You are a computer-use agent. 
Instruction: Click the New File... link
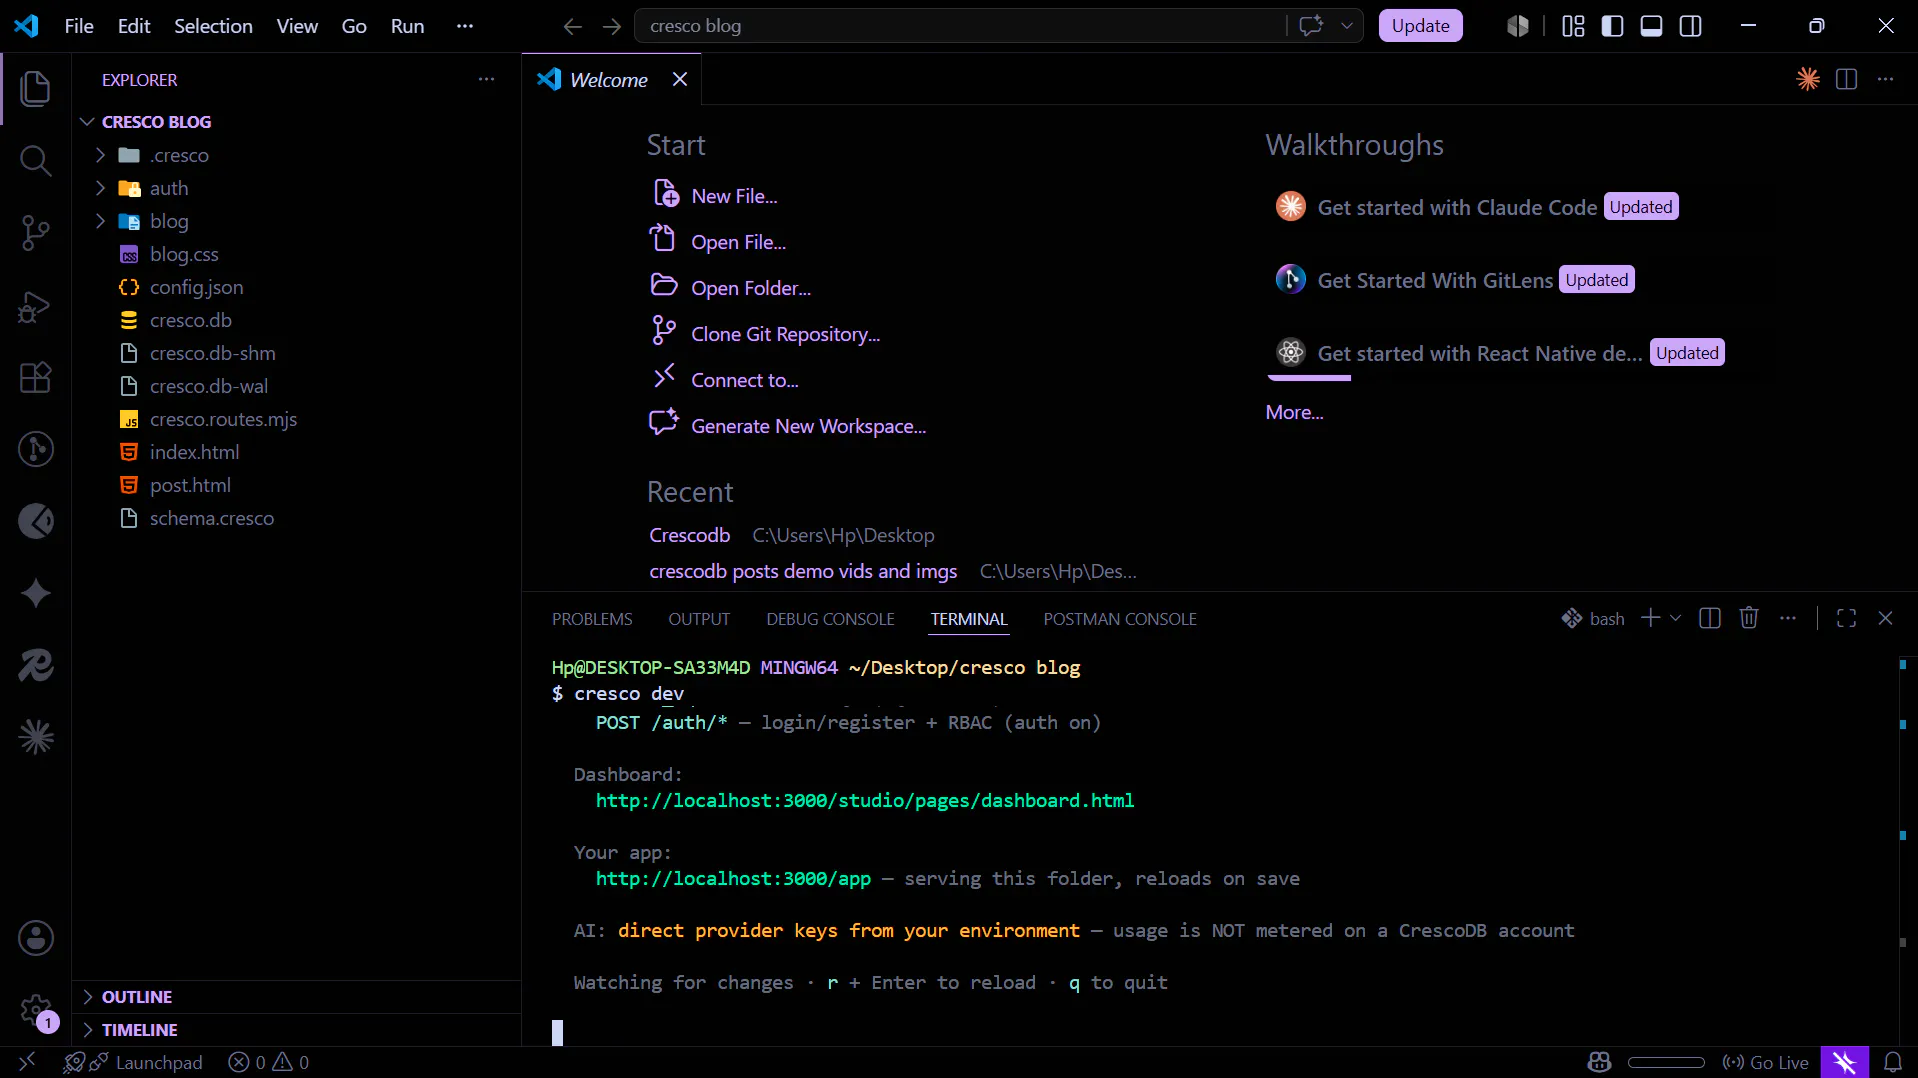734,196
